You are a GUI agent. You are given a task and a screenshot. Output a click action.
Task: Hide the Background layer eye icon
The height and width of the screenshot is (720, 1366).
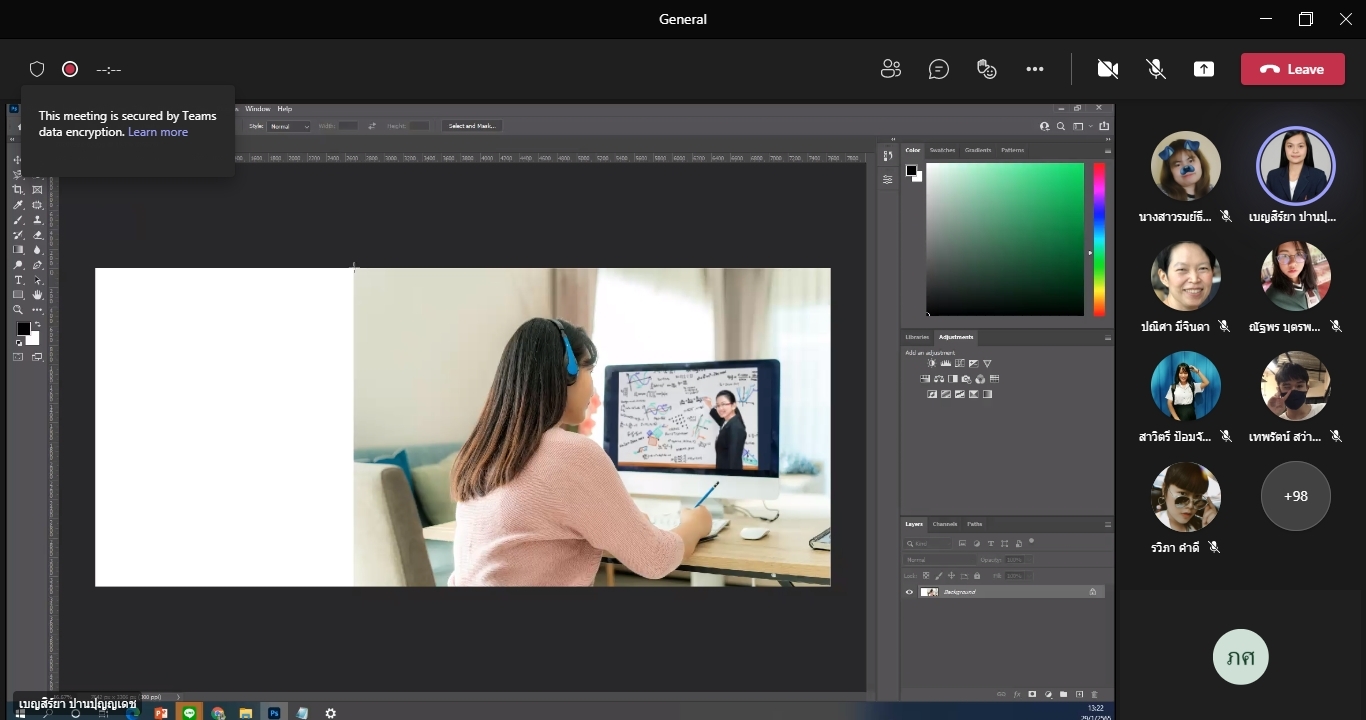[909, 592]
